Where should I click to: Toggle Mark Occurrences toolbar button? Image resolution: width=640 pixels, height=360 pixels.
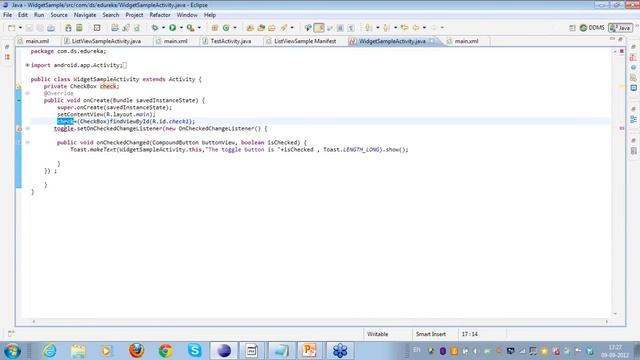tap(319, 28)
